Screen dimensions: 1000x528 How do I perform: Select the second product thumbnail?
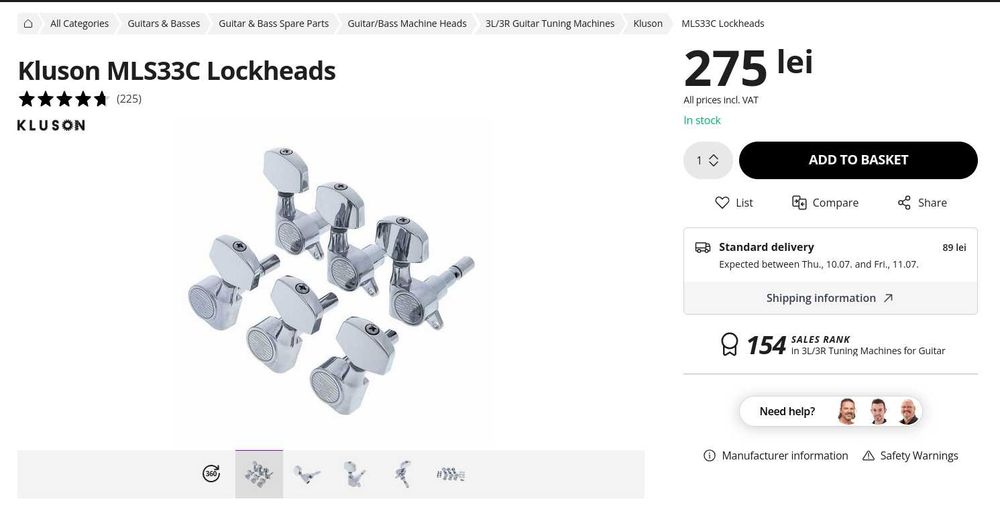point(307,474)
